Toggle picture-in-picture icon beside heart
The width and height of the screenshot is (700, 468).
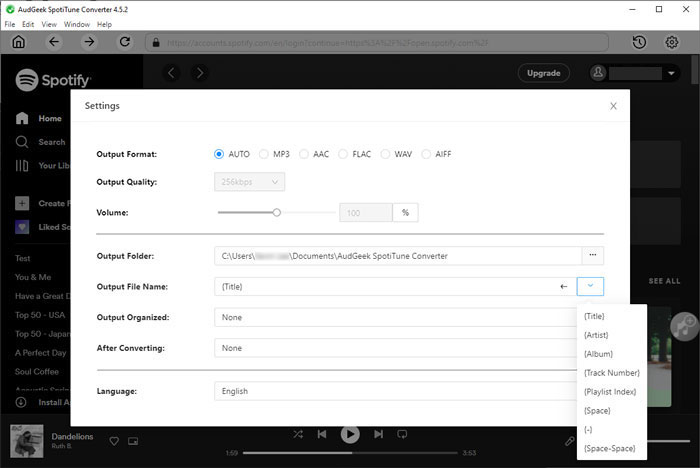click(133, 441)
